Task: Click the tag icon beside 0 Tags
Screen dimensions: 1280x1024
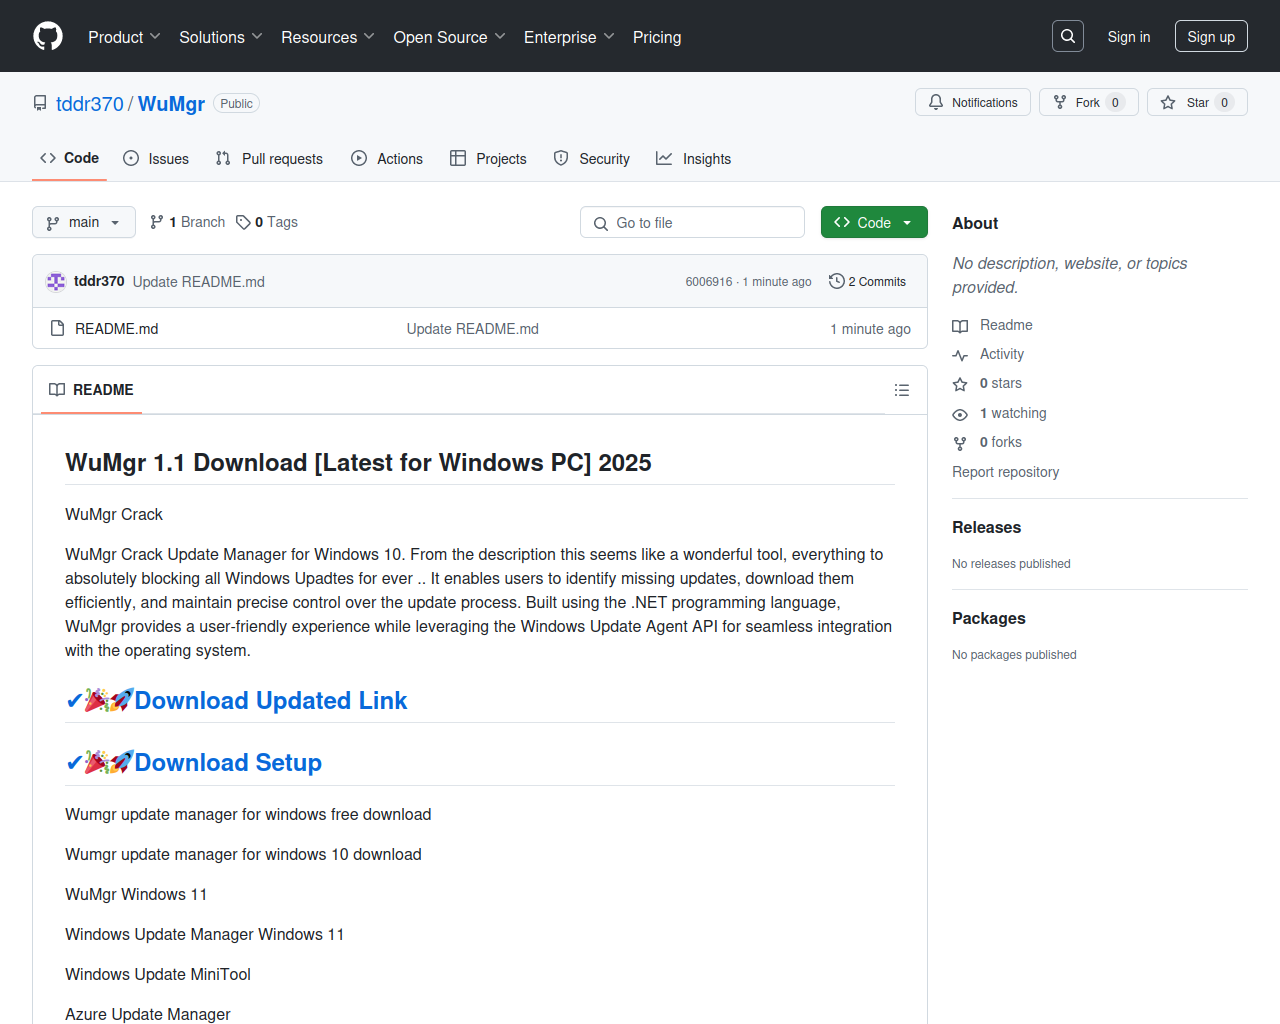Action: tap(243, 222)
